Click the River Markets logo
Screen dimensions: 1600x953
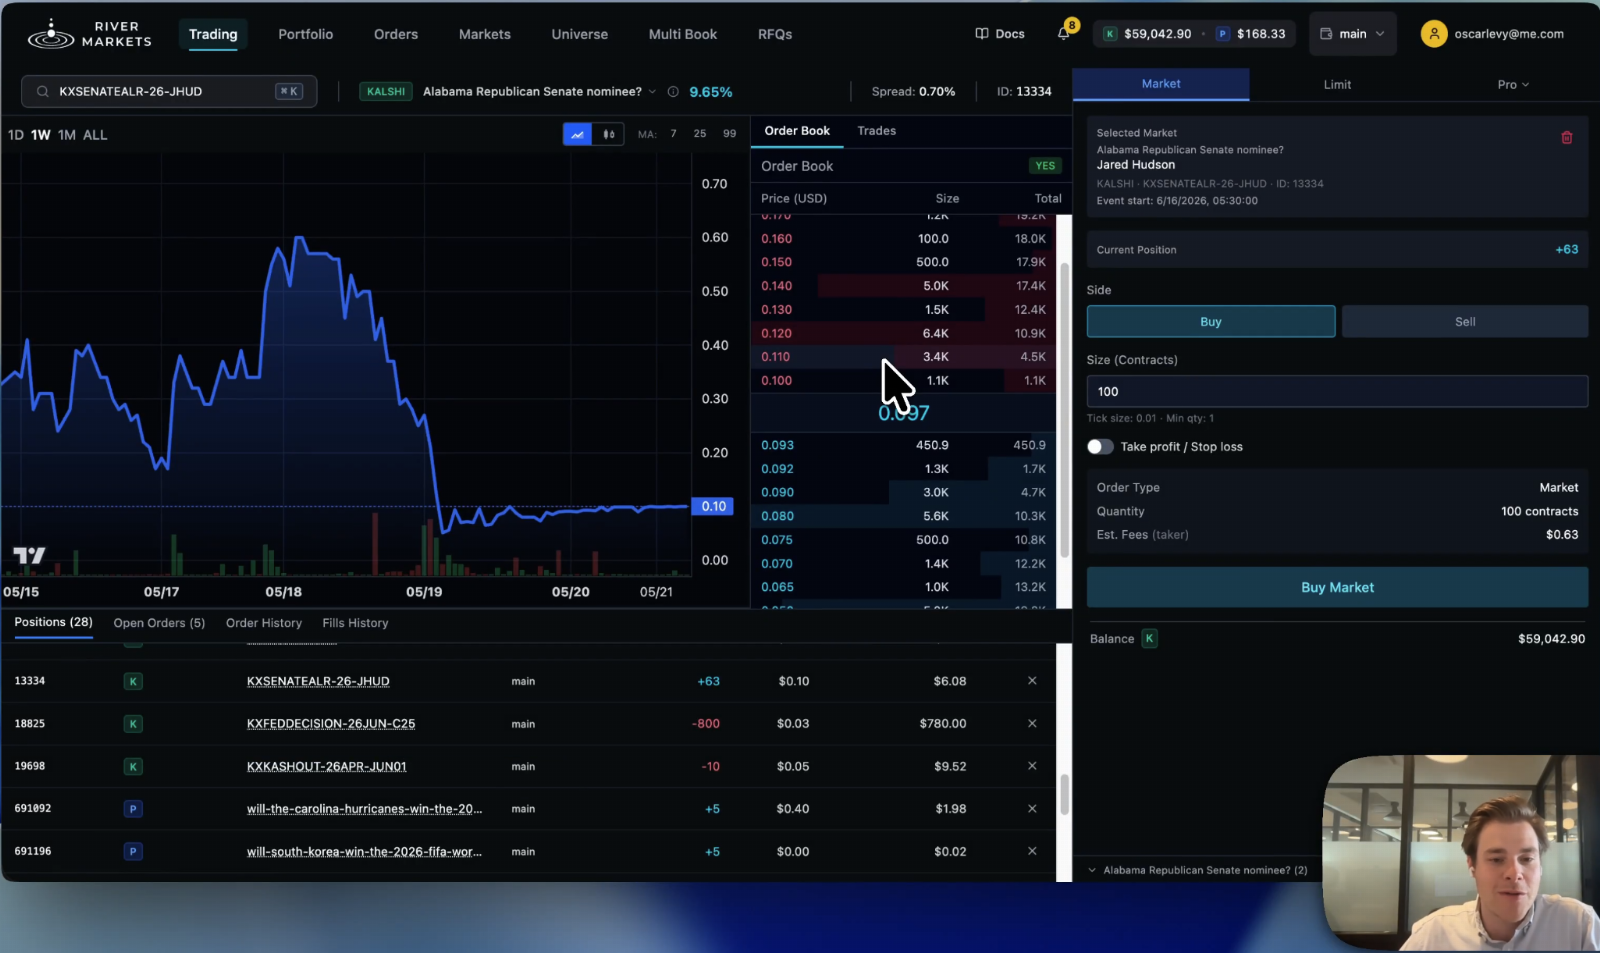point(89,34)
